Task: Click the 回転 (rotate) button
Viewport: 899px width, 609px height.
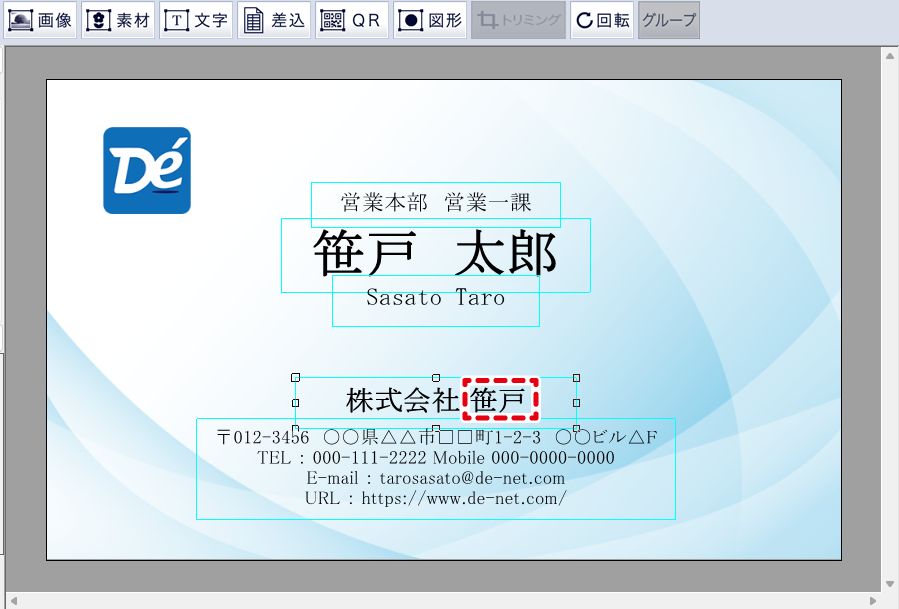Action: click(x=602, y=20)
